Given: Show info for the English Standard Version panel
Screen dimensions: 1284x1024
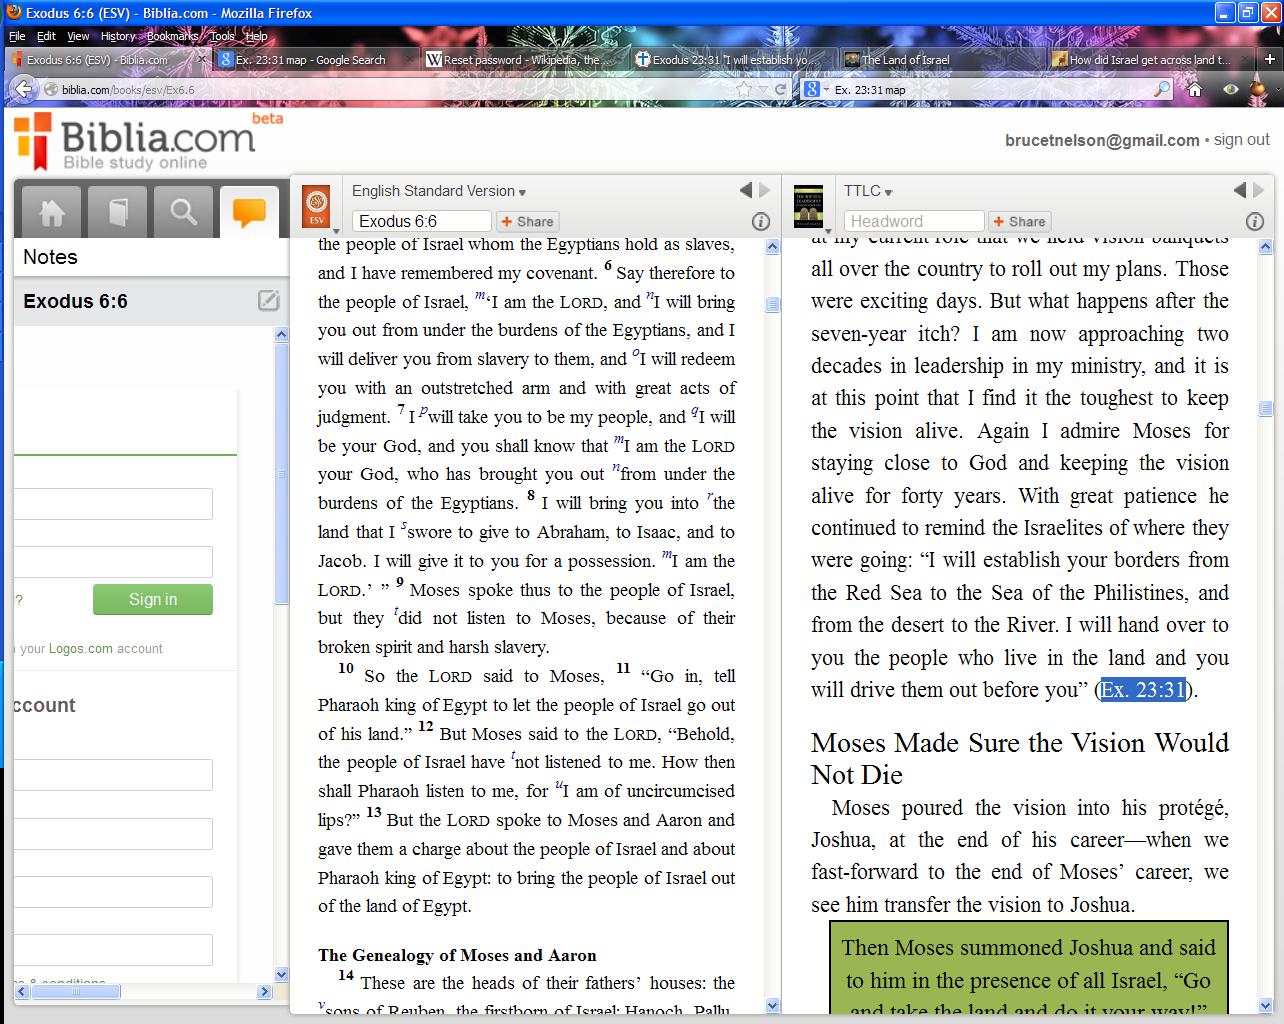Looking at the screenshot, I should (x=760, y=221).
